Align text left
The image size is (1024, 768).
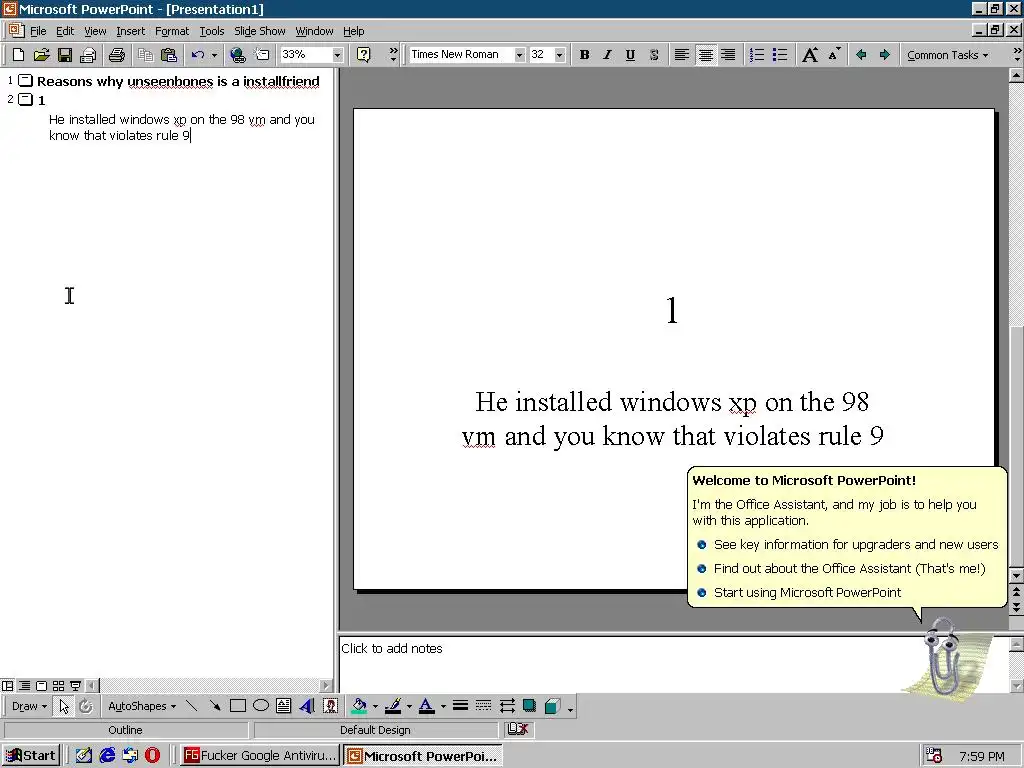tap(682, 55)
